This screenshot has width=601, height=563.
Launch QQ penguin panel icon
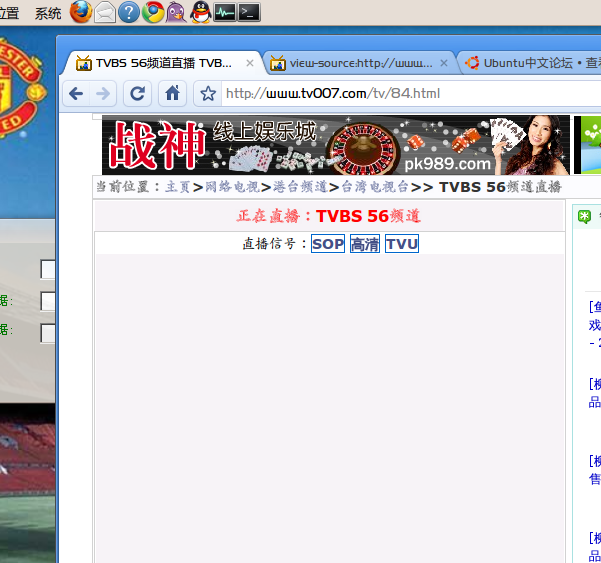click(200, 12)
